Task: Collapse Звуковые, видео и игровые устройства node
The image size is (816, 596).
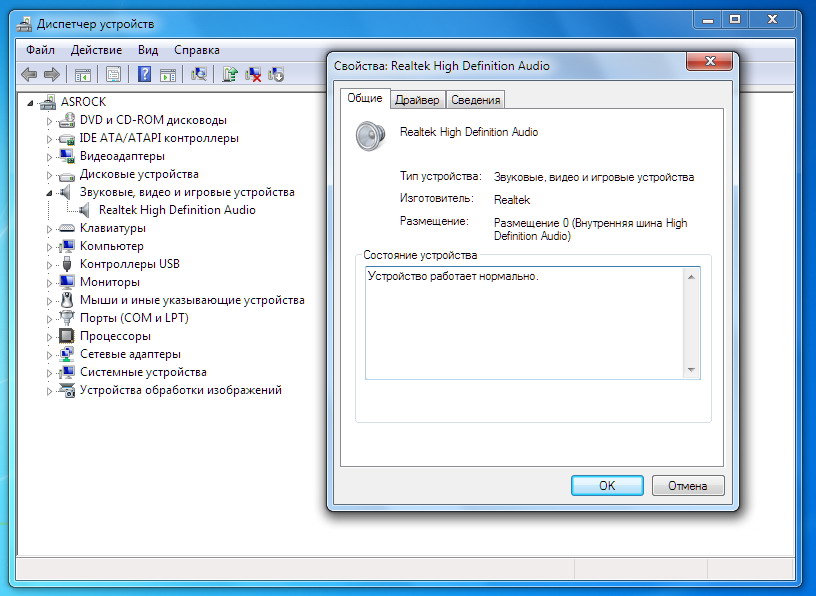Action: 49,193
